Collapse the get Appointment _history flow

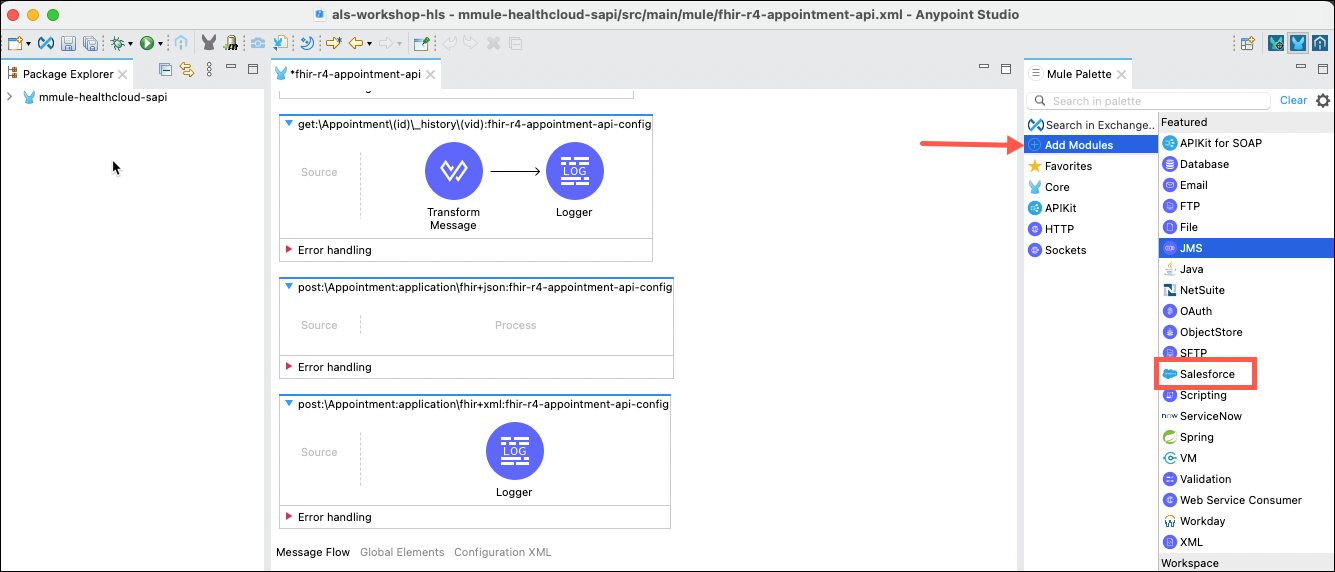coord(289,124)
